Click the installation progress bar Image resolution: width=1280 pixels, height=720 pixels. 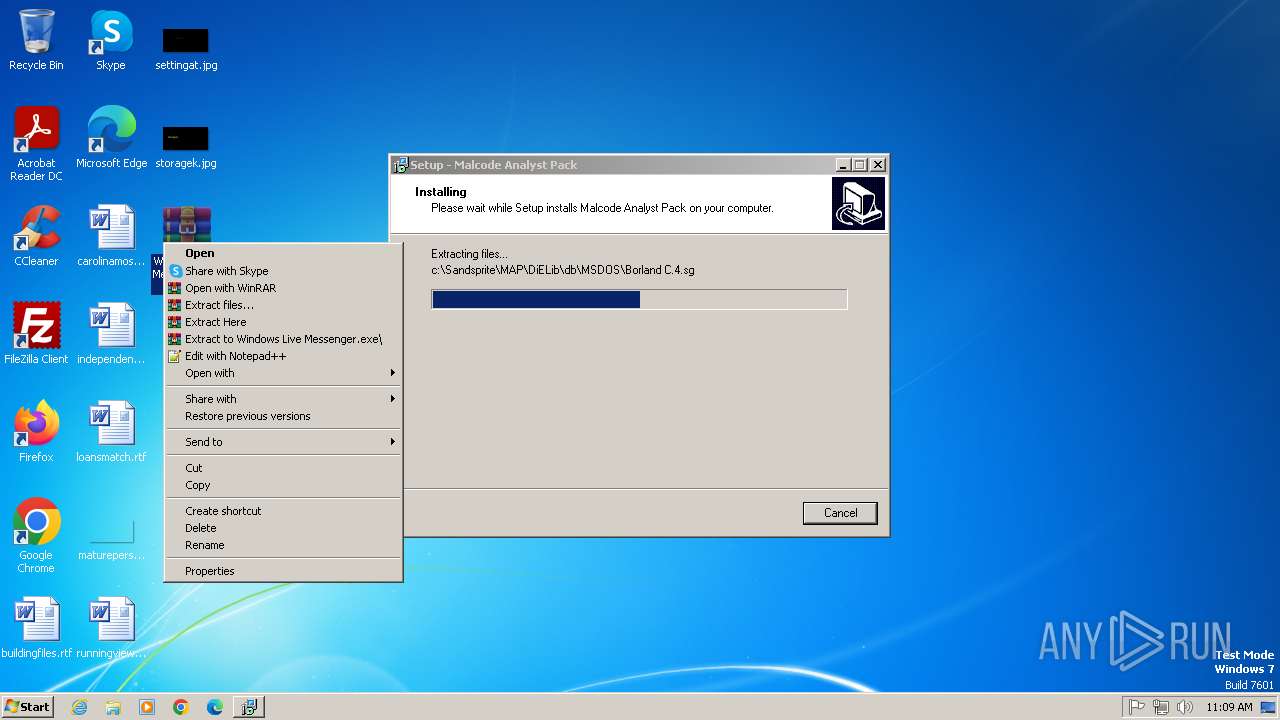point(639,299)
